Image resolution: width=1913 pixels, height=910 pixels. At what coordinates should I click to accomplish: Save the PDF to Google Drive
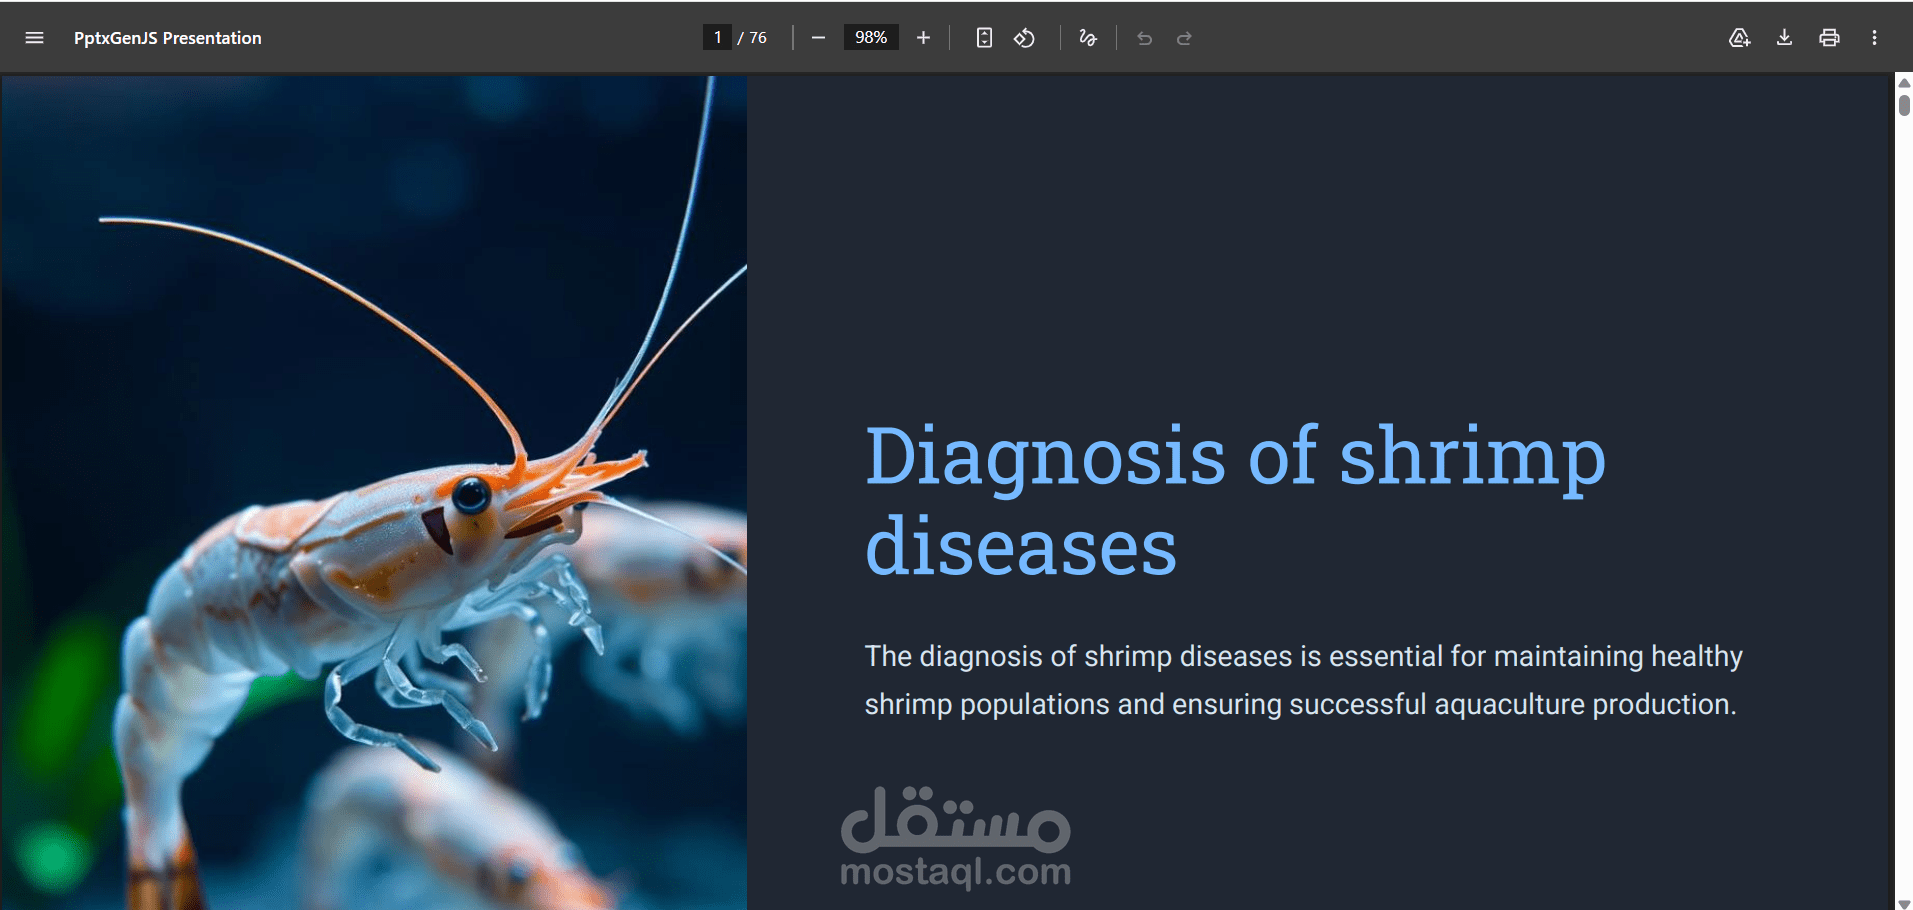click(x=1740, y=38)
